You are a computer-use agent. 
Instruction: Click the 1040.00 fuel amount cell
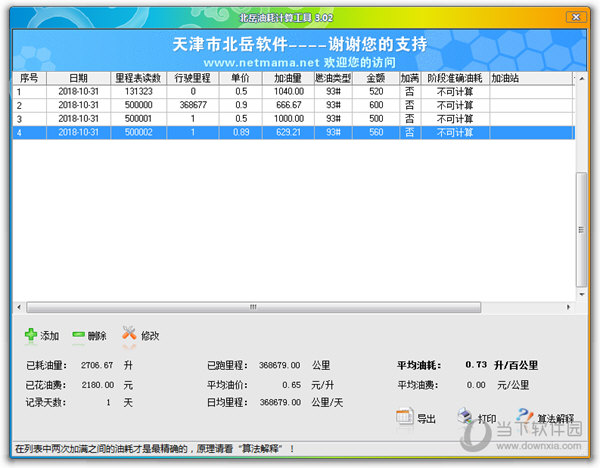click(x=289, y=92)
